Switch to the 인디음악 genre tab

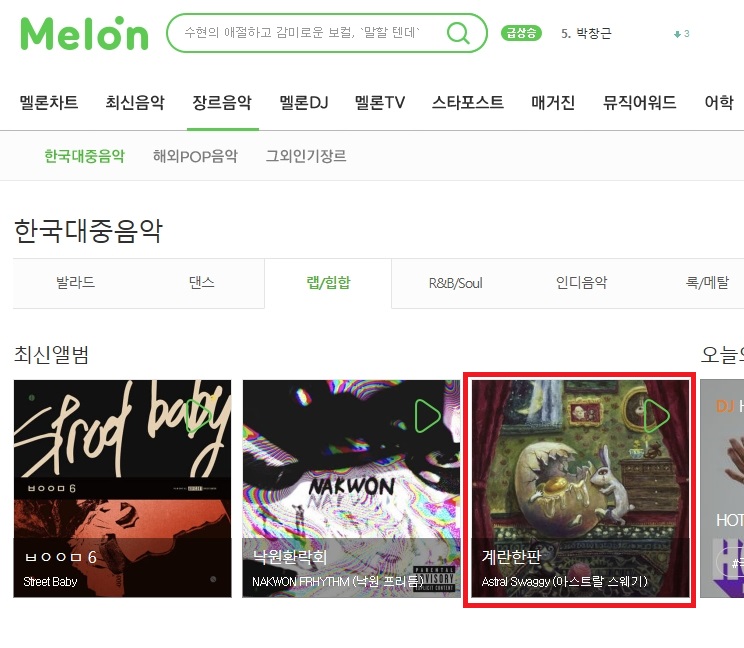tap(582, 283)
